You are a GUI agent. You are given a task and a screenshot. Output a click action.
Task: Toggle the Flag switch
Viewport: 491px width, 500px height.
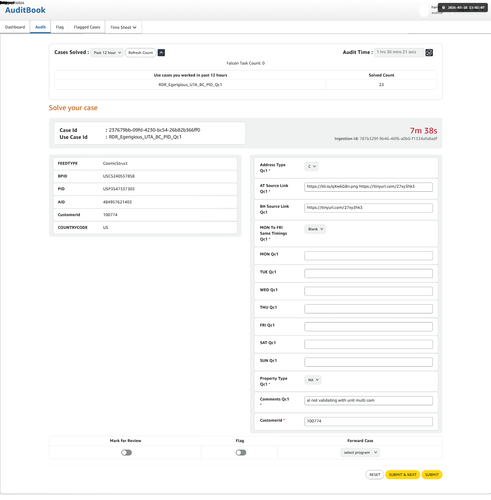tap(241, 453)
